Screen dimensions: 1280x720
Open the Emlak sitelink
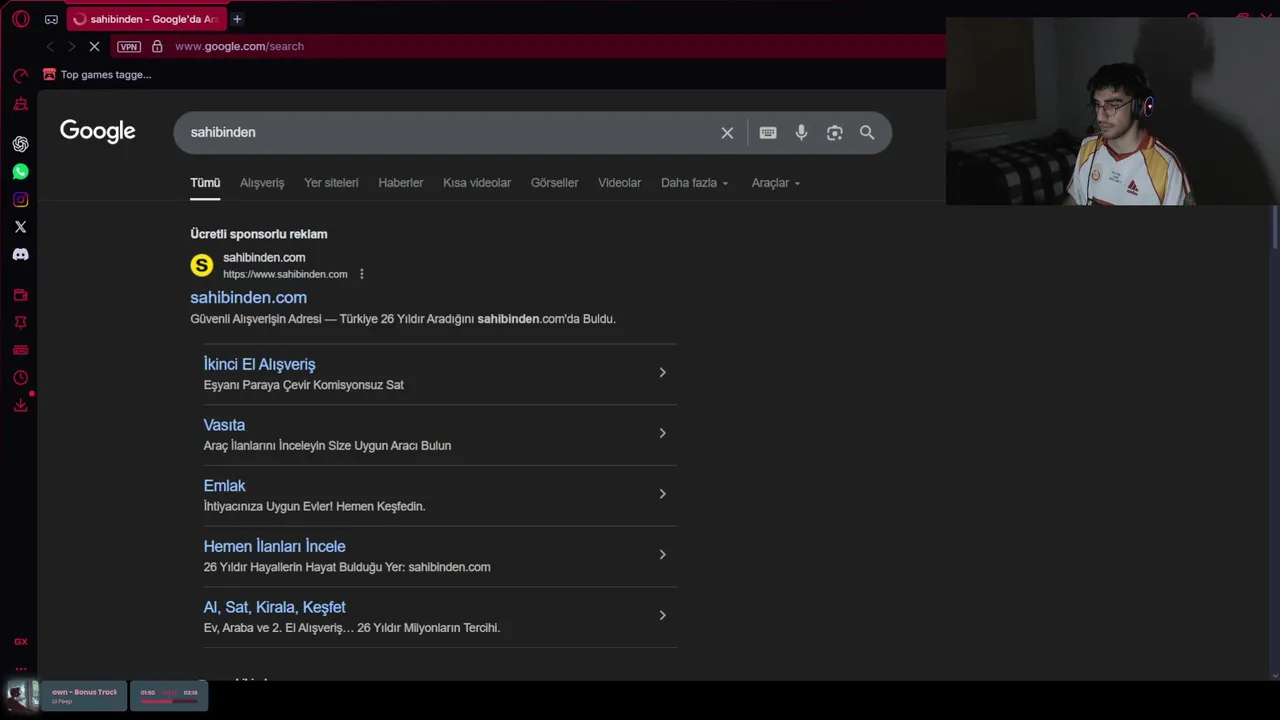(224, 486)
